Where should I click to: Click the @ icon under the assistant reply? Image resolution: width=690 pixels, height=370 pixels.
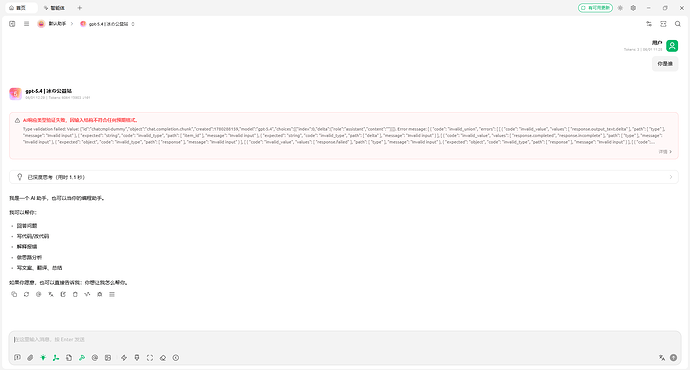39,294
